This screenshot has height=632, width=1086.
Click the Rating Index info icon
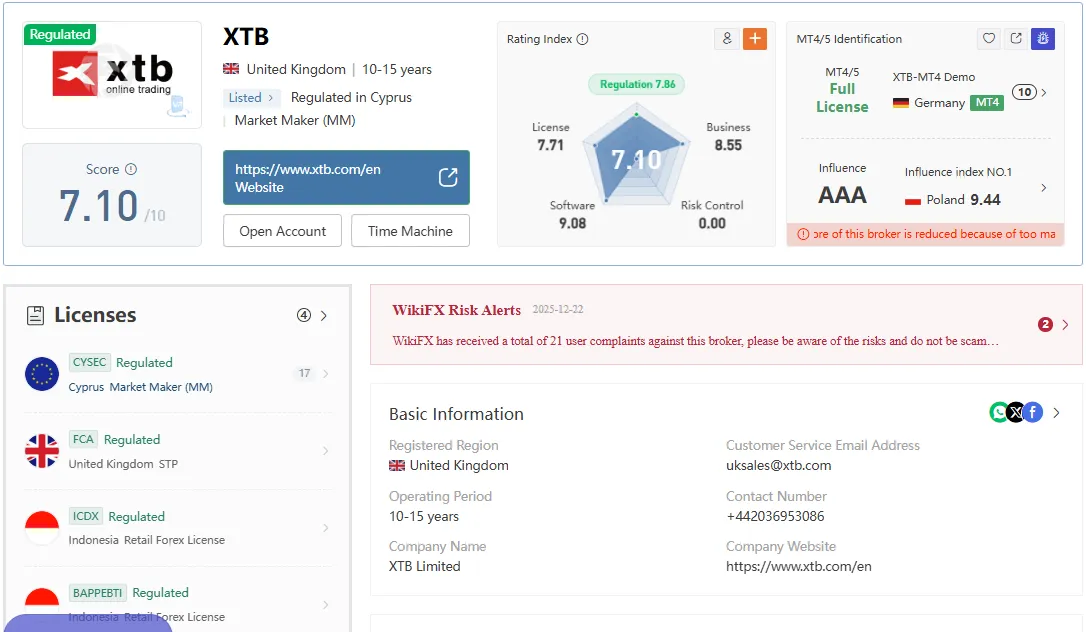coord(582,39)
